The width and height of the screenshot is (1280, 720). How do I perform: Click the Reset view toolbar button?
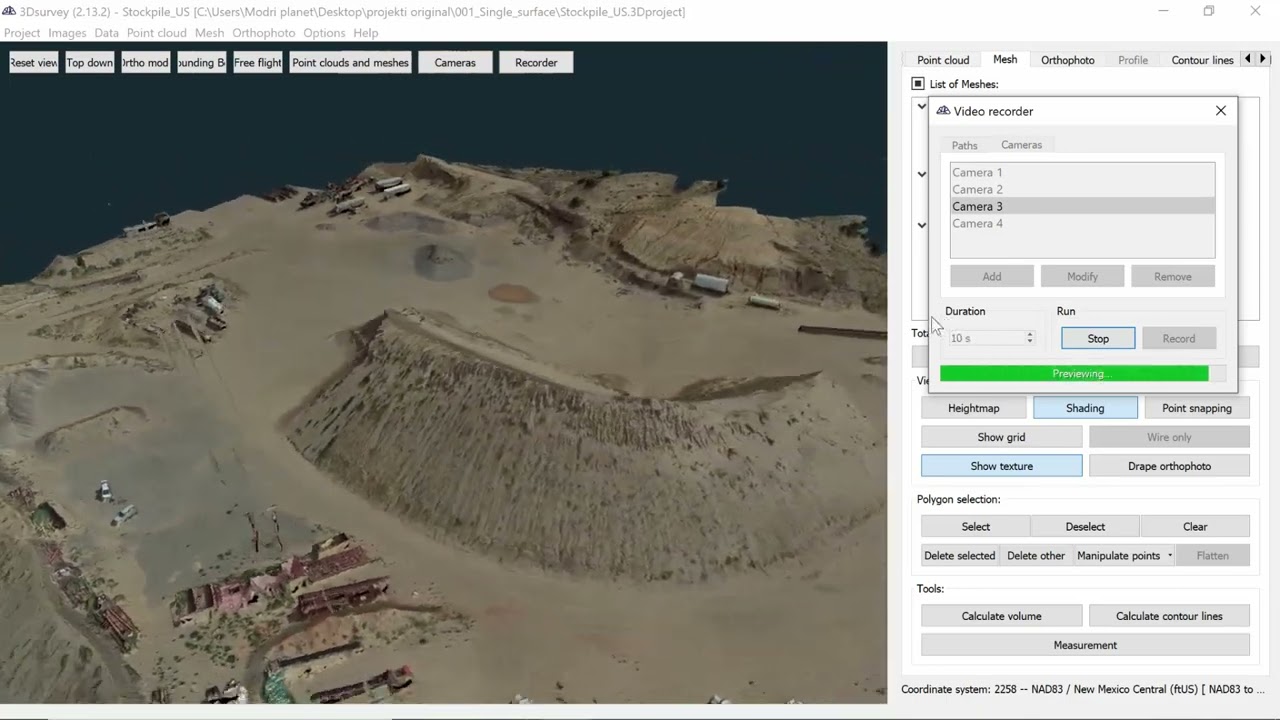[x=33, y=62]
